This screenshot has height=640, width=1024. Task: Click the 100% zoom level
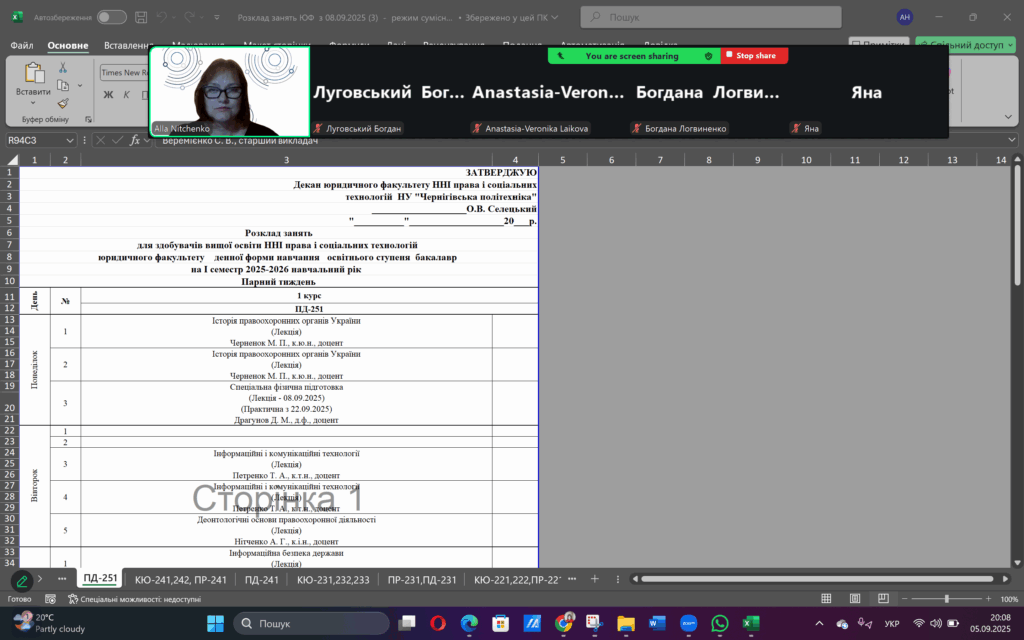coord(1009,599)
